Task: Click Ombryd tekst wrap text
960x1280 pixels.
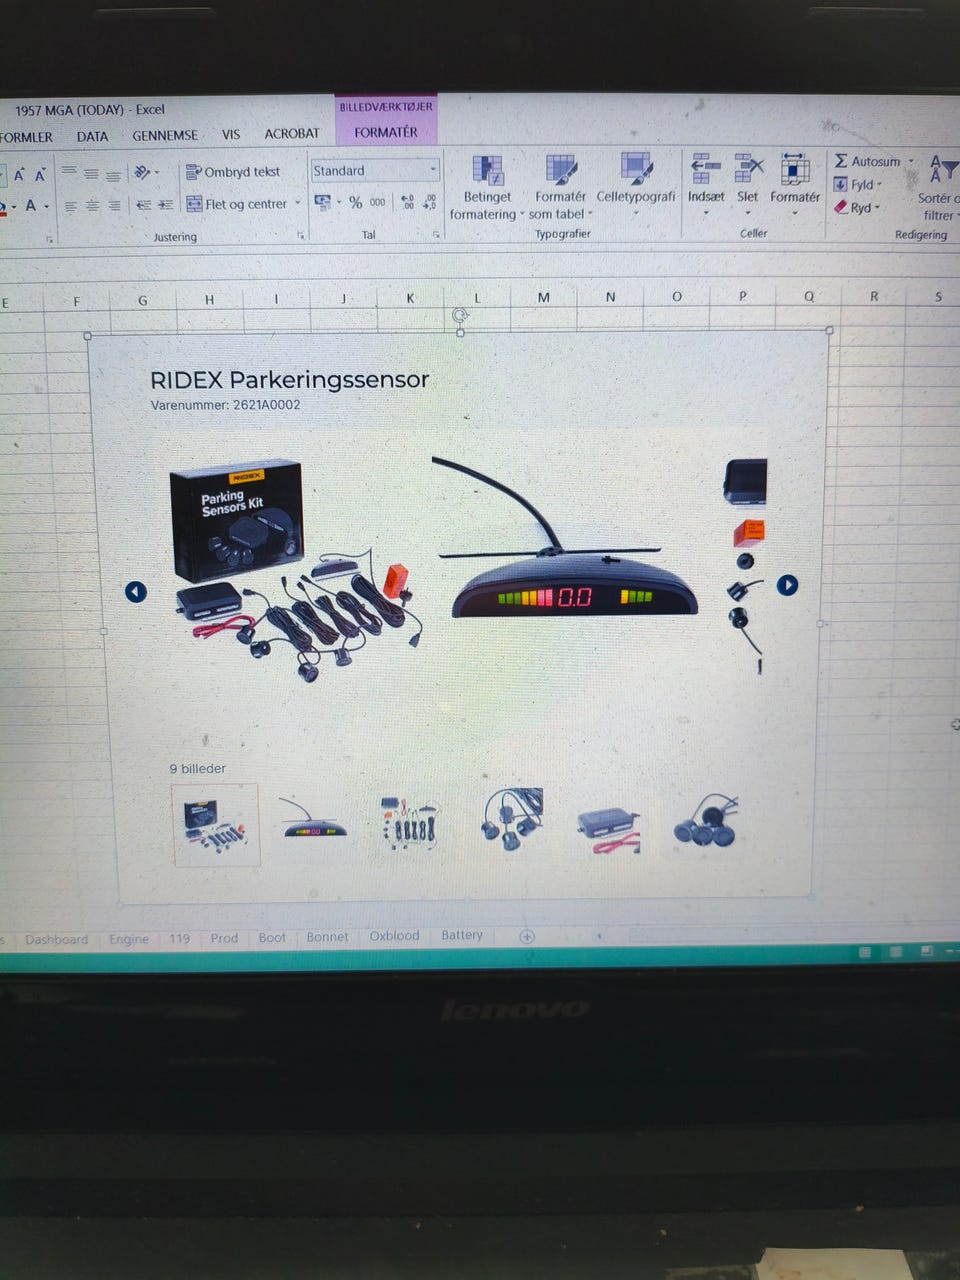Action: pyautogui.click(x=233, y=172)
